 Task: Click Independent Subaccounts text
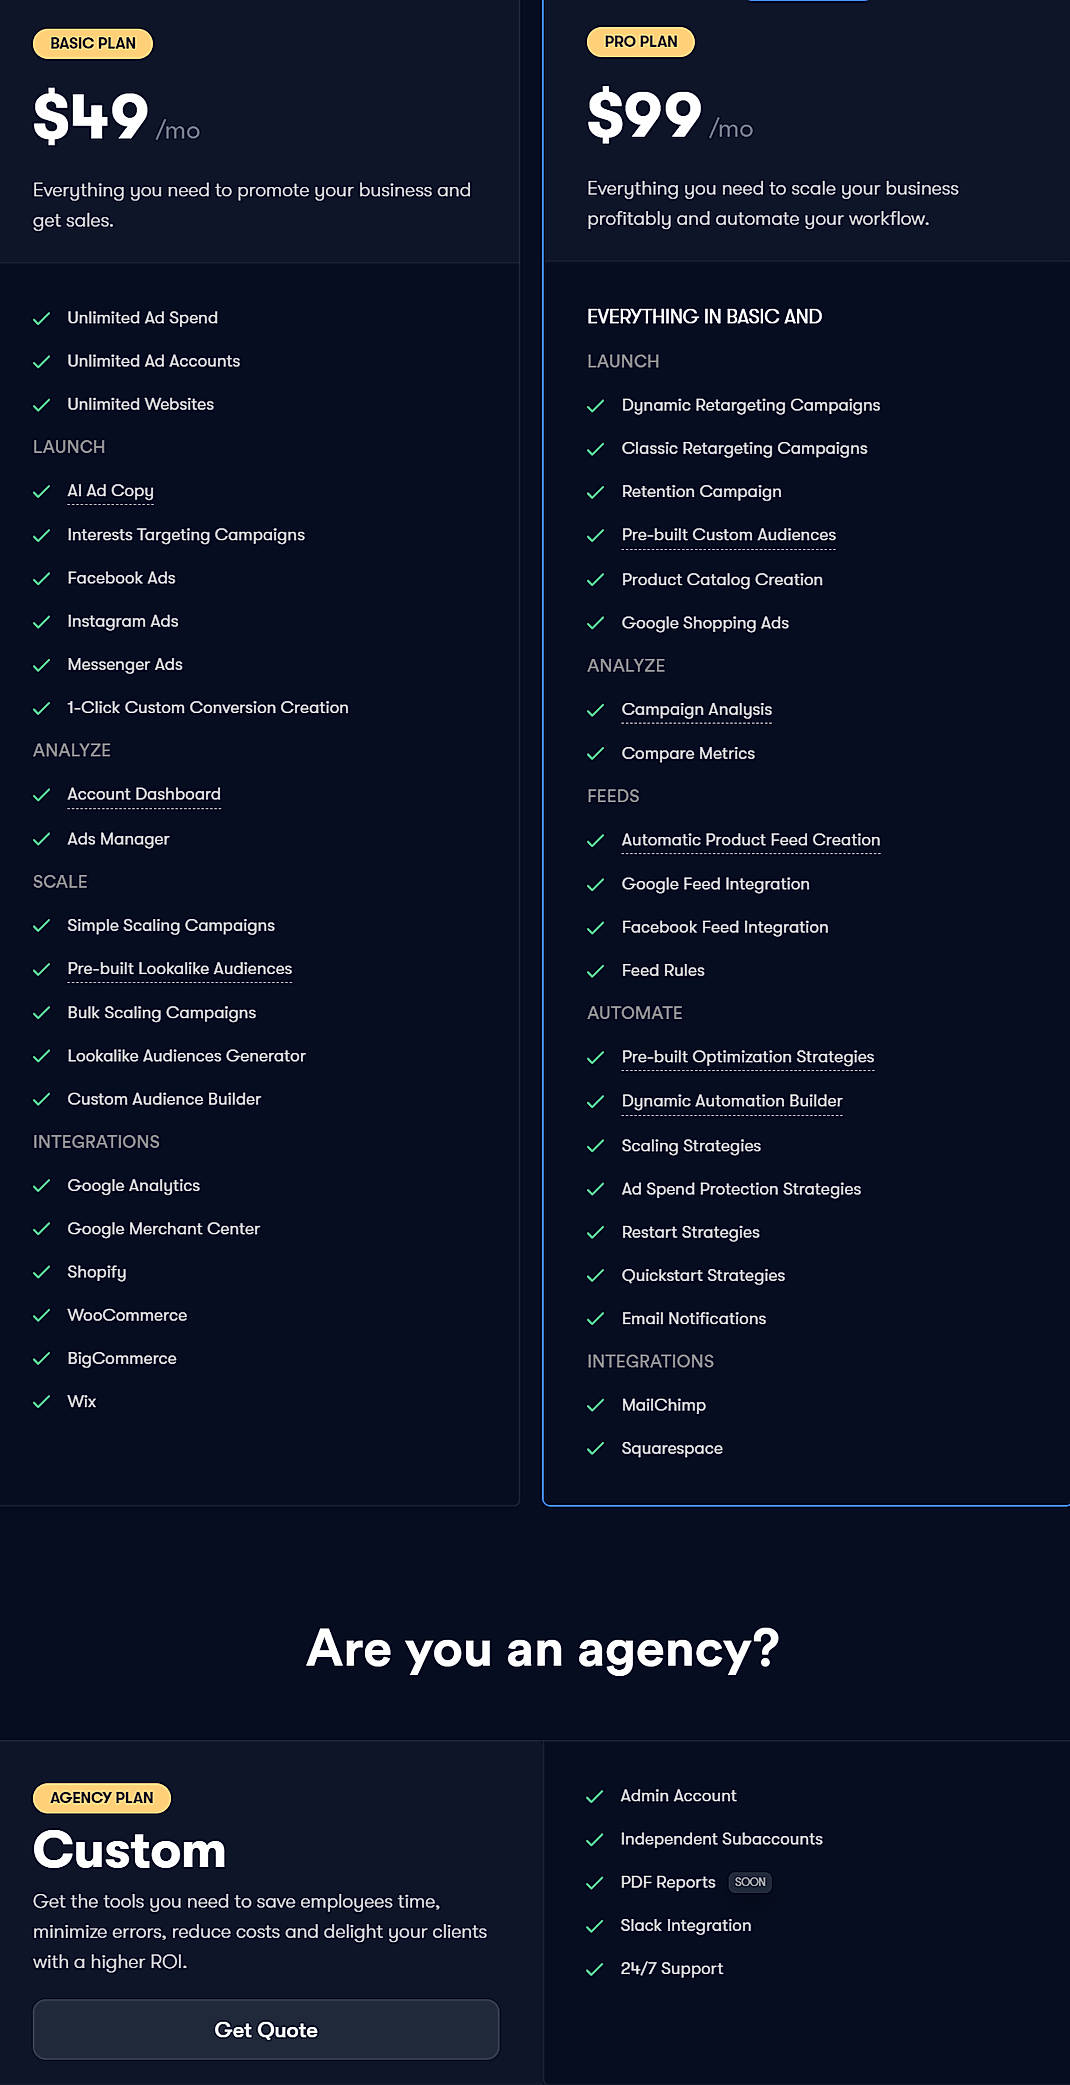point(722,1839)
